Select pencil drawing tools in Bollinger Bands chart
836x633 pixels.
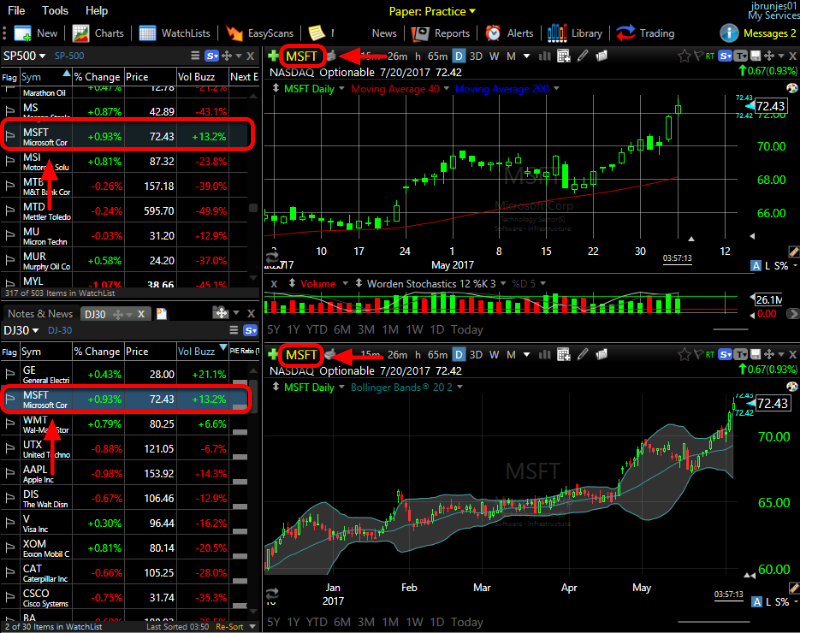click(x=583, y=354)
